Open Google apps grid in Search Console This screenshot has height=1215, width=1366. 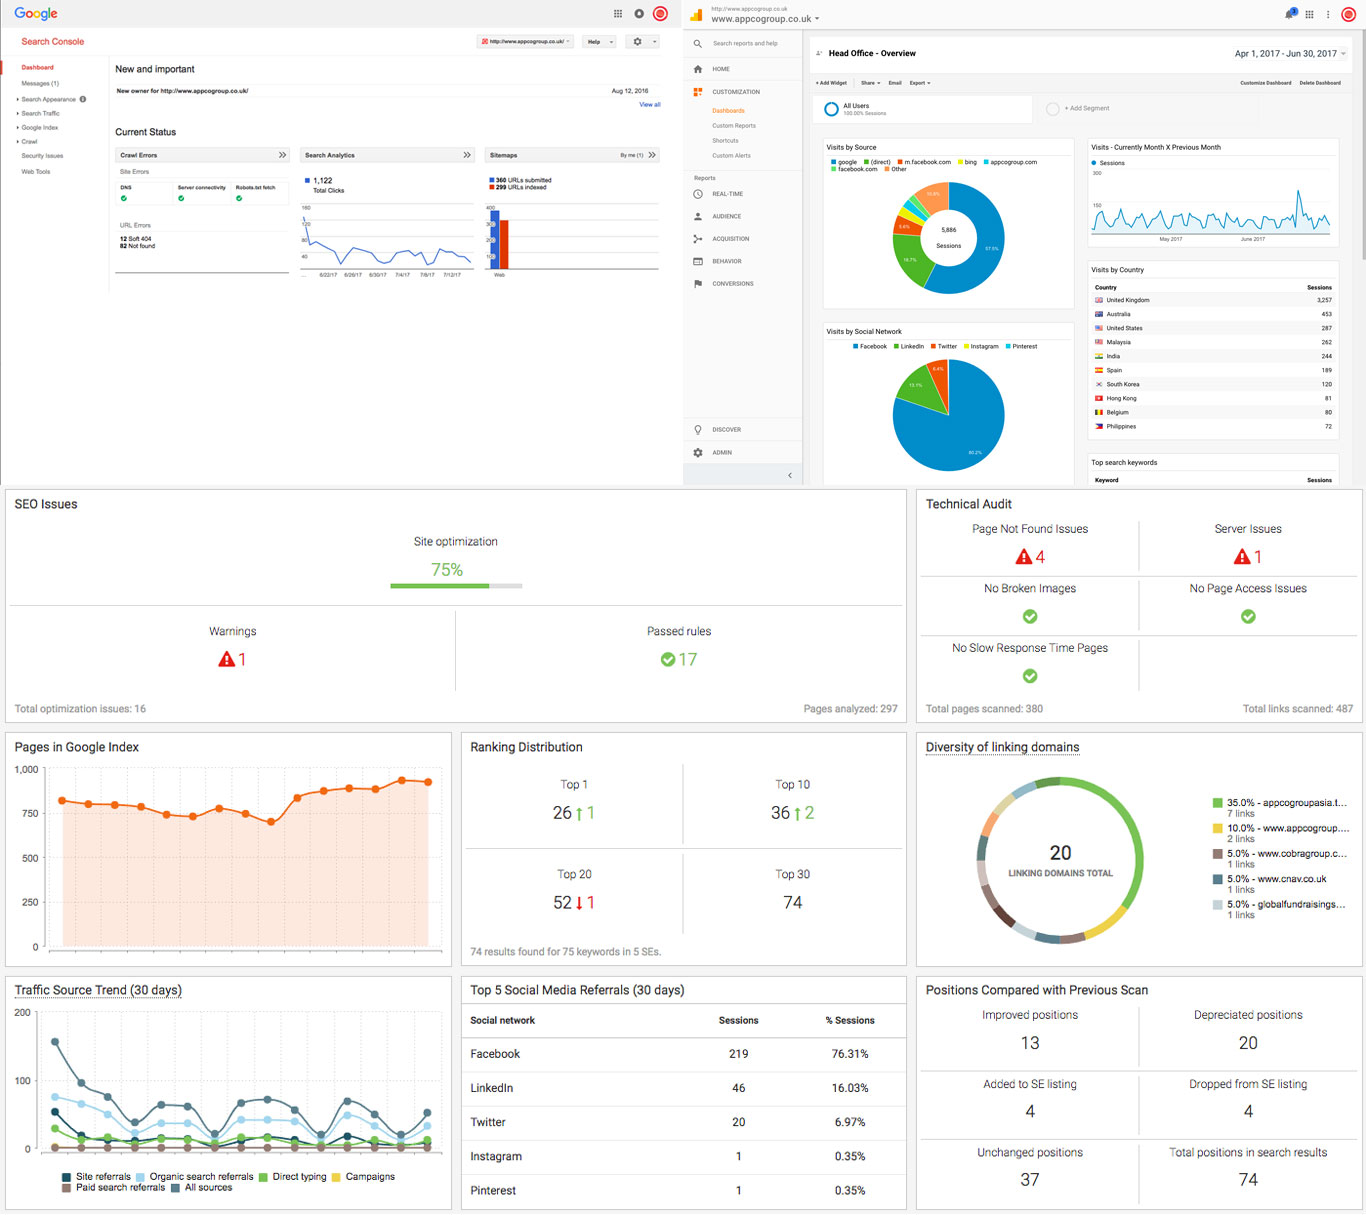click(618, 14)
